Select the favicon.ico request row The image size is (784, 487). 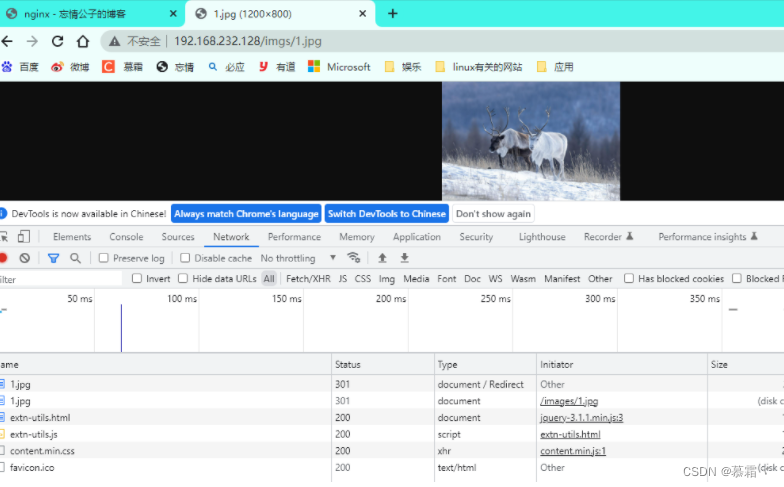pos(392,468)
